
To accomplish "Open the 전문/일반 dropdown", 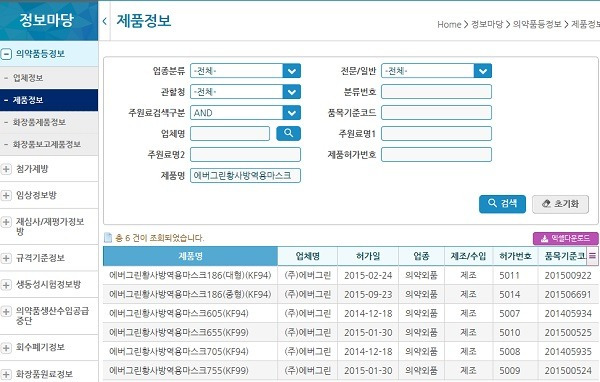I will 436,71.
